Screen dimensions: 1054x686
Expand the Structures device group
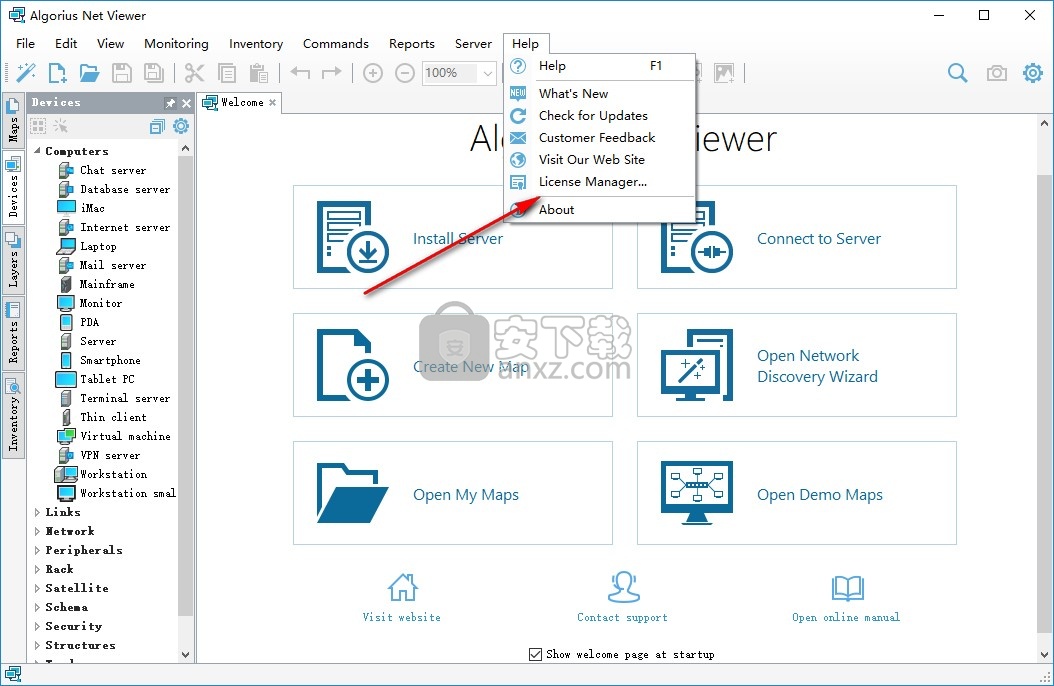click(x=37, y=645)
